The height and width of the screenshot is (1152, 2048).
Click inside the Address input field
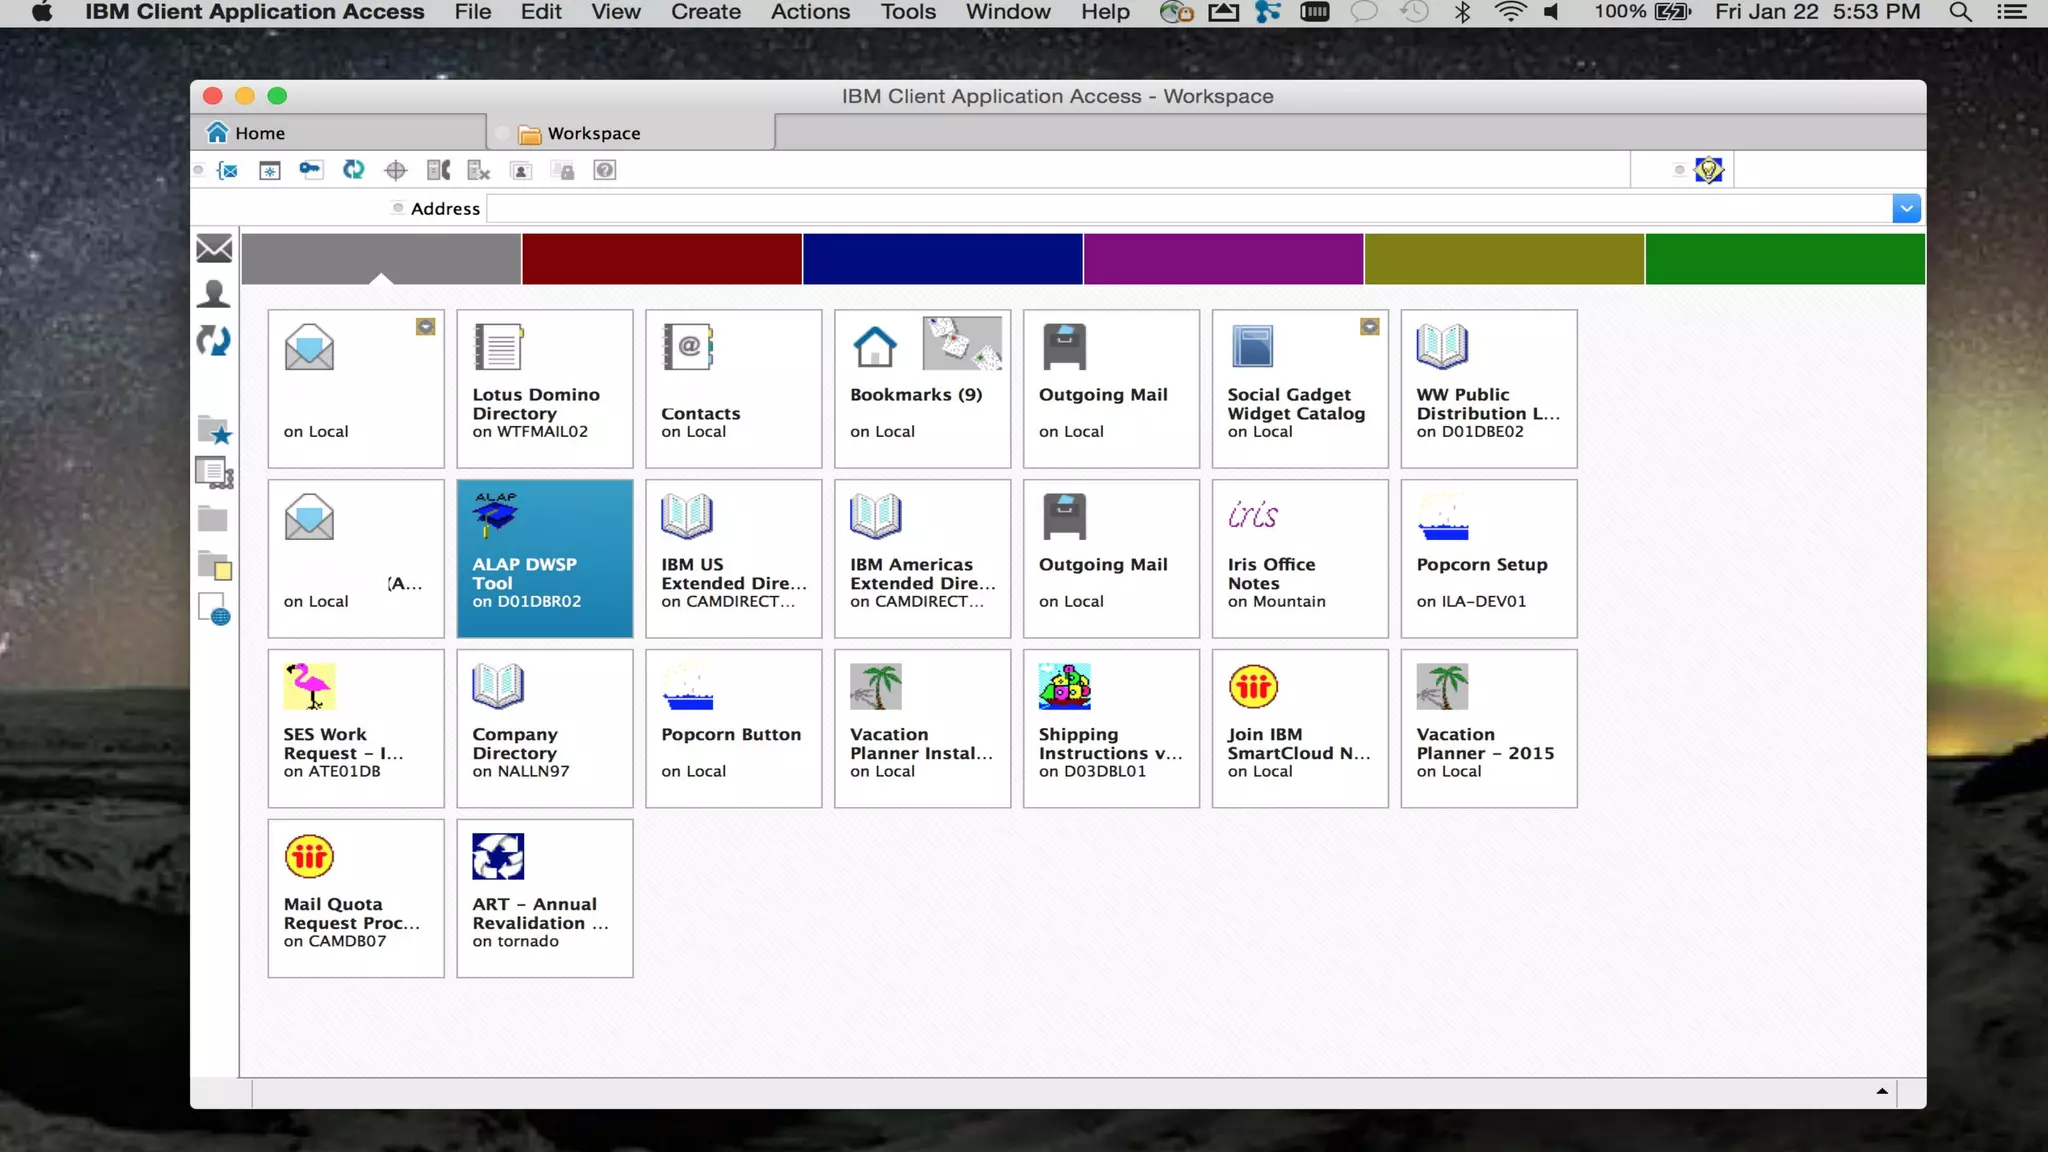click(x=1189, y=208)
